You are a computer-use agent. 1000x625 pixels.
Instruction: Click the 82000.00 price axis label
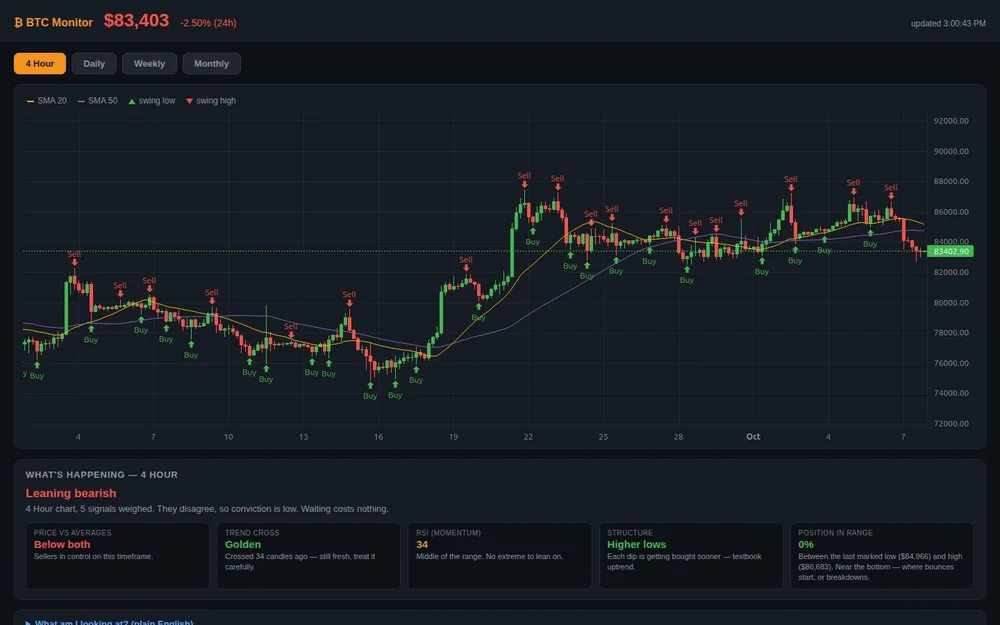click(x=951, y=272)
